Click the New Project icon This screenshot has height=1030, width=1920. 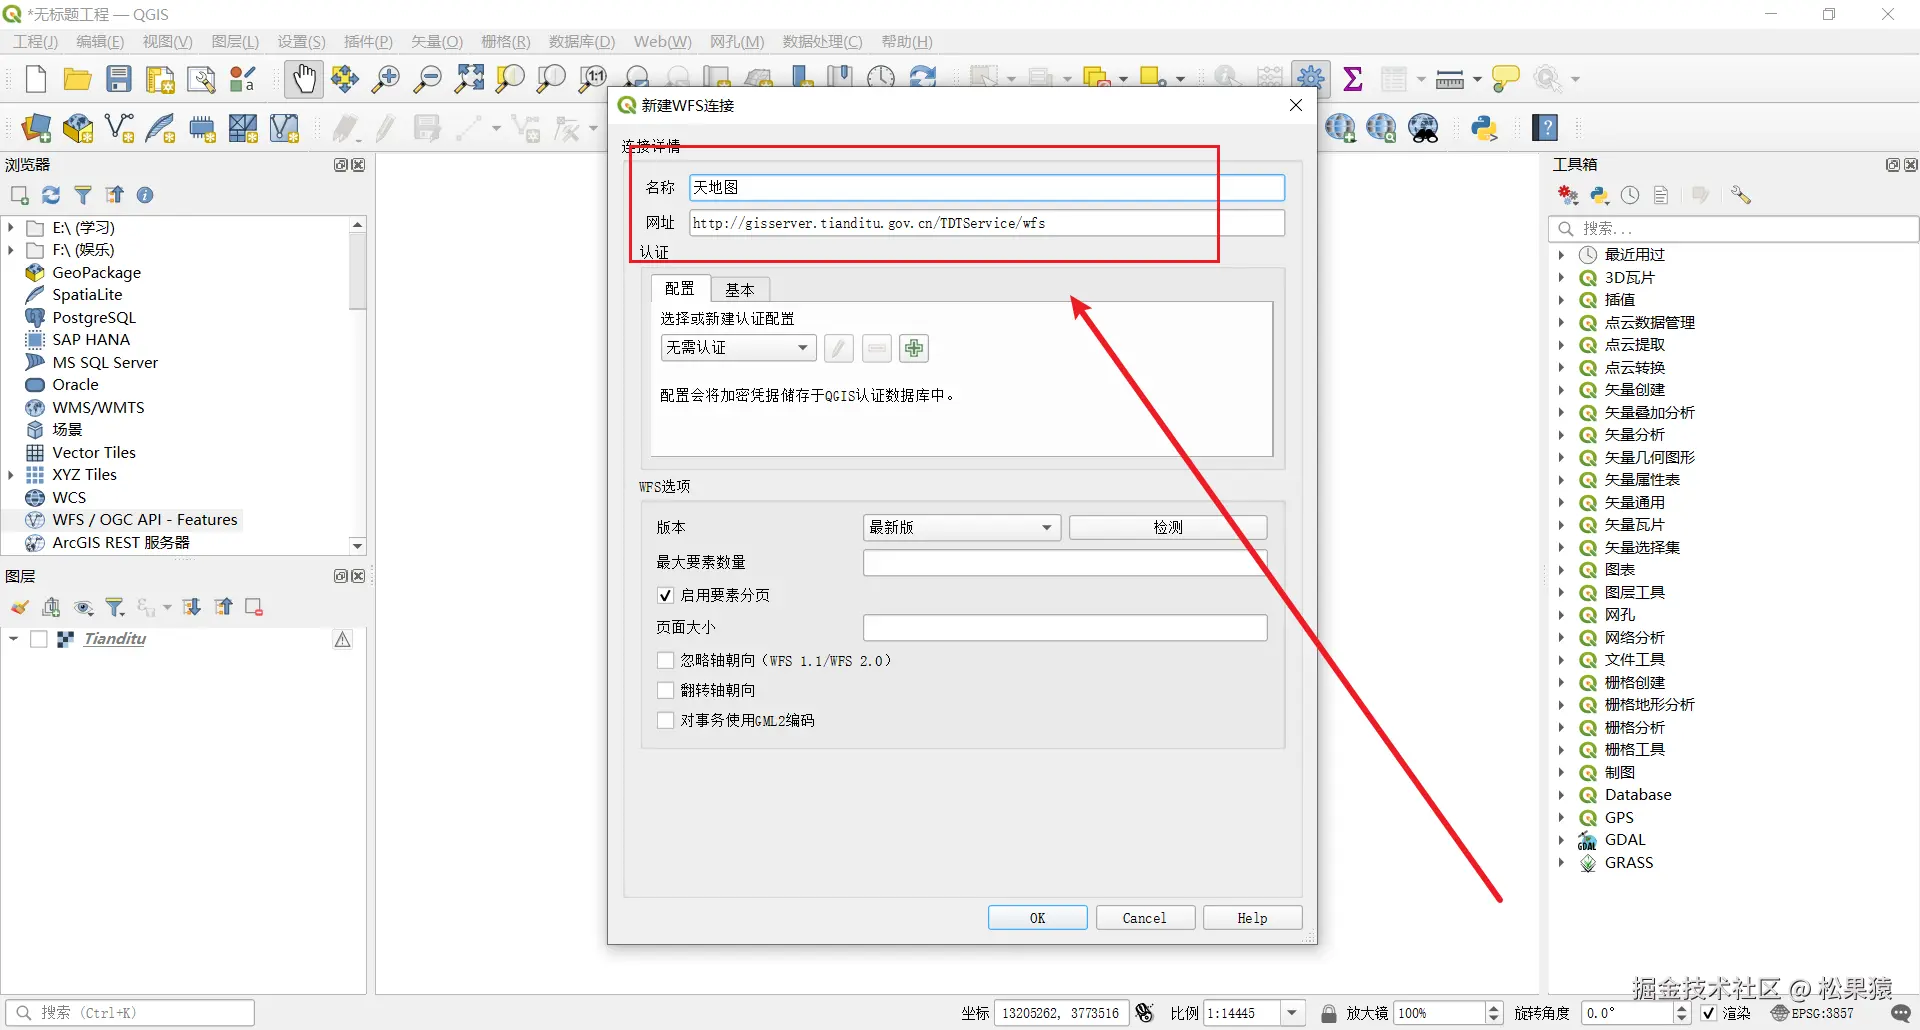tap(36, 79)
